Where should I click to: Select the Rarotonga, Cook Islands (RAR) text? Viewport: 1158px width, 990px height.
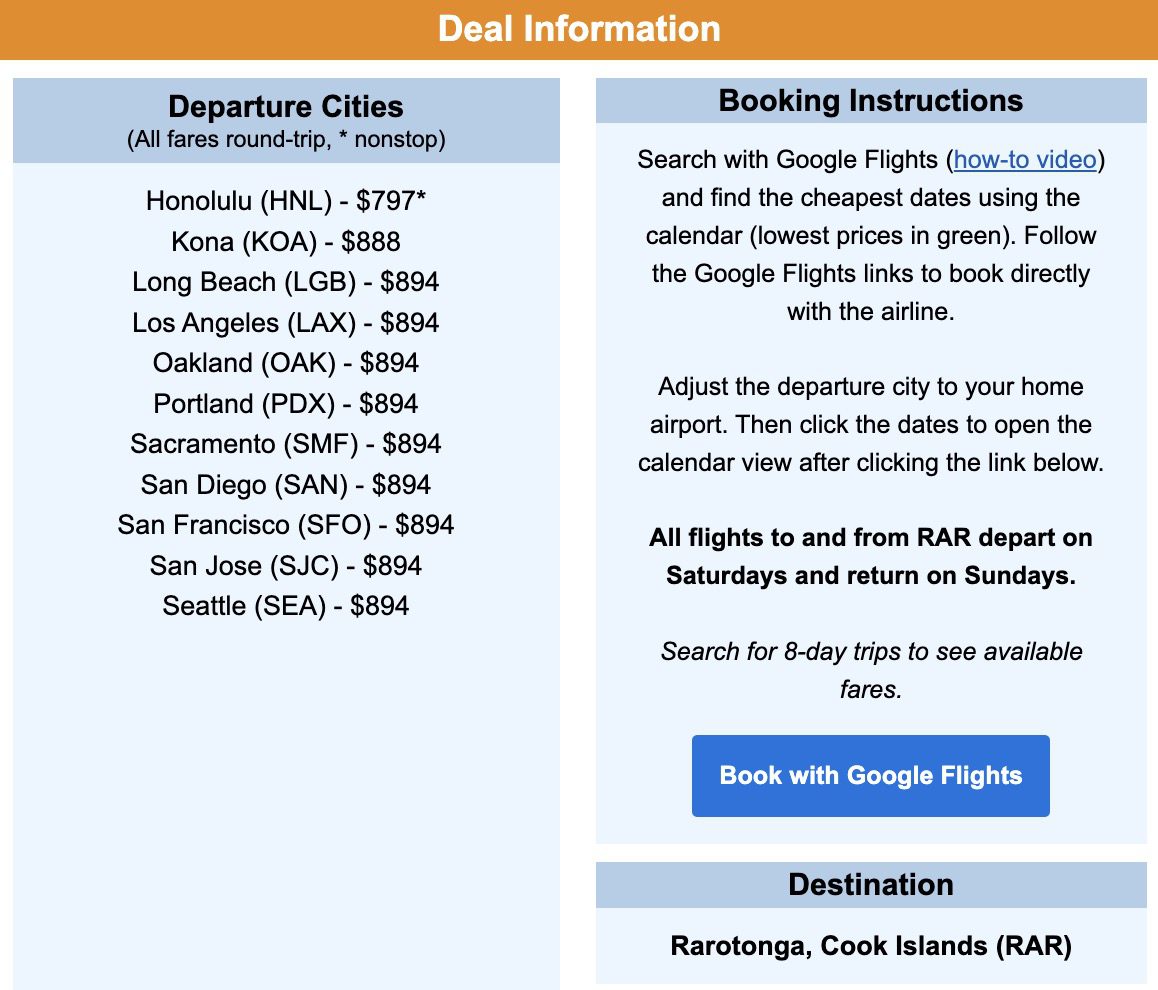[870, 946]
